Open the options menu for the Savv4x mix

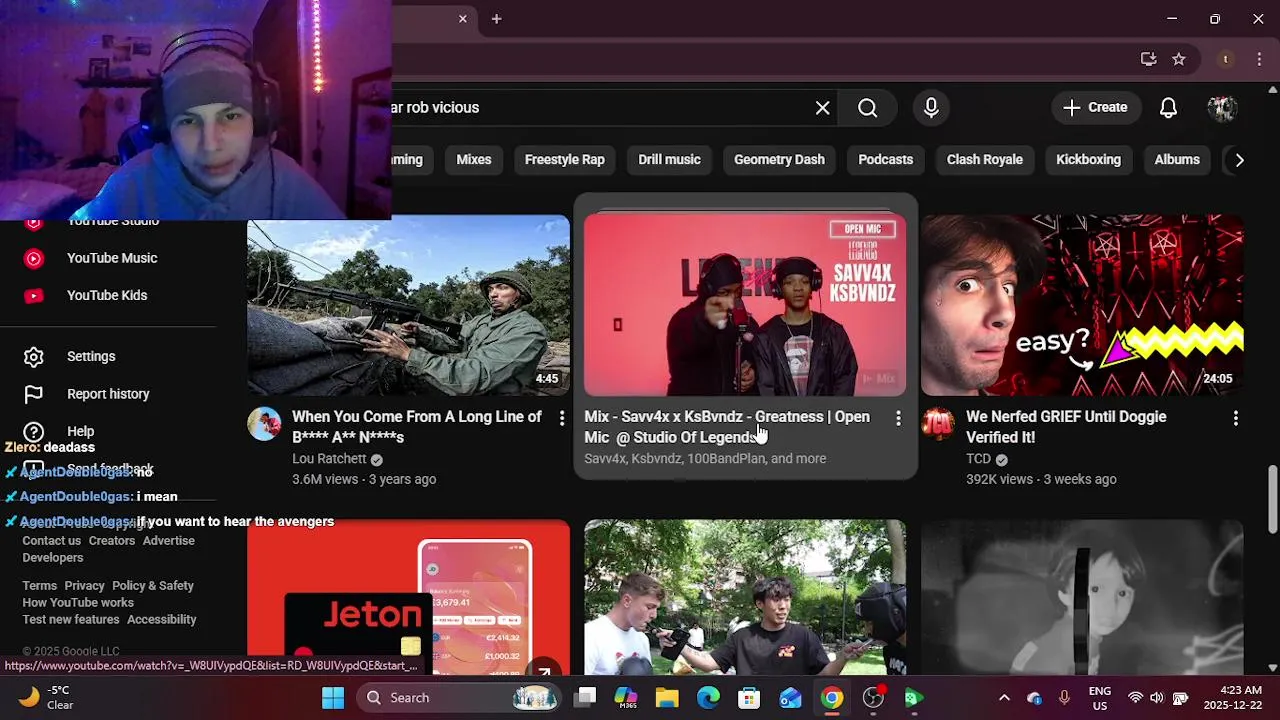pyautogui.click(x=898, y=418)
